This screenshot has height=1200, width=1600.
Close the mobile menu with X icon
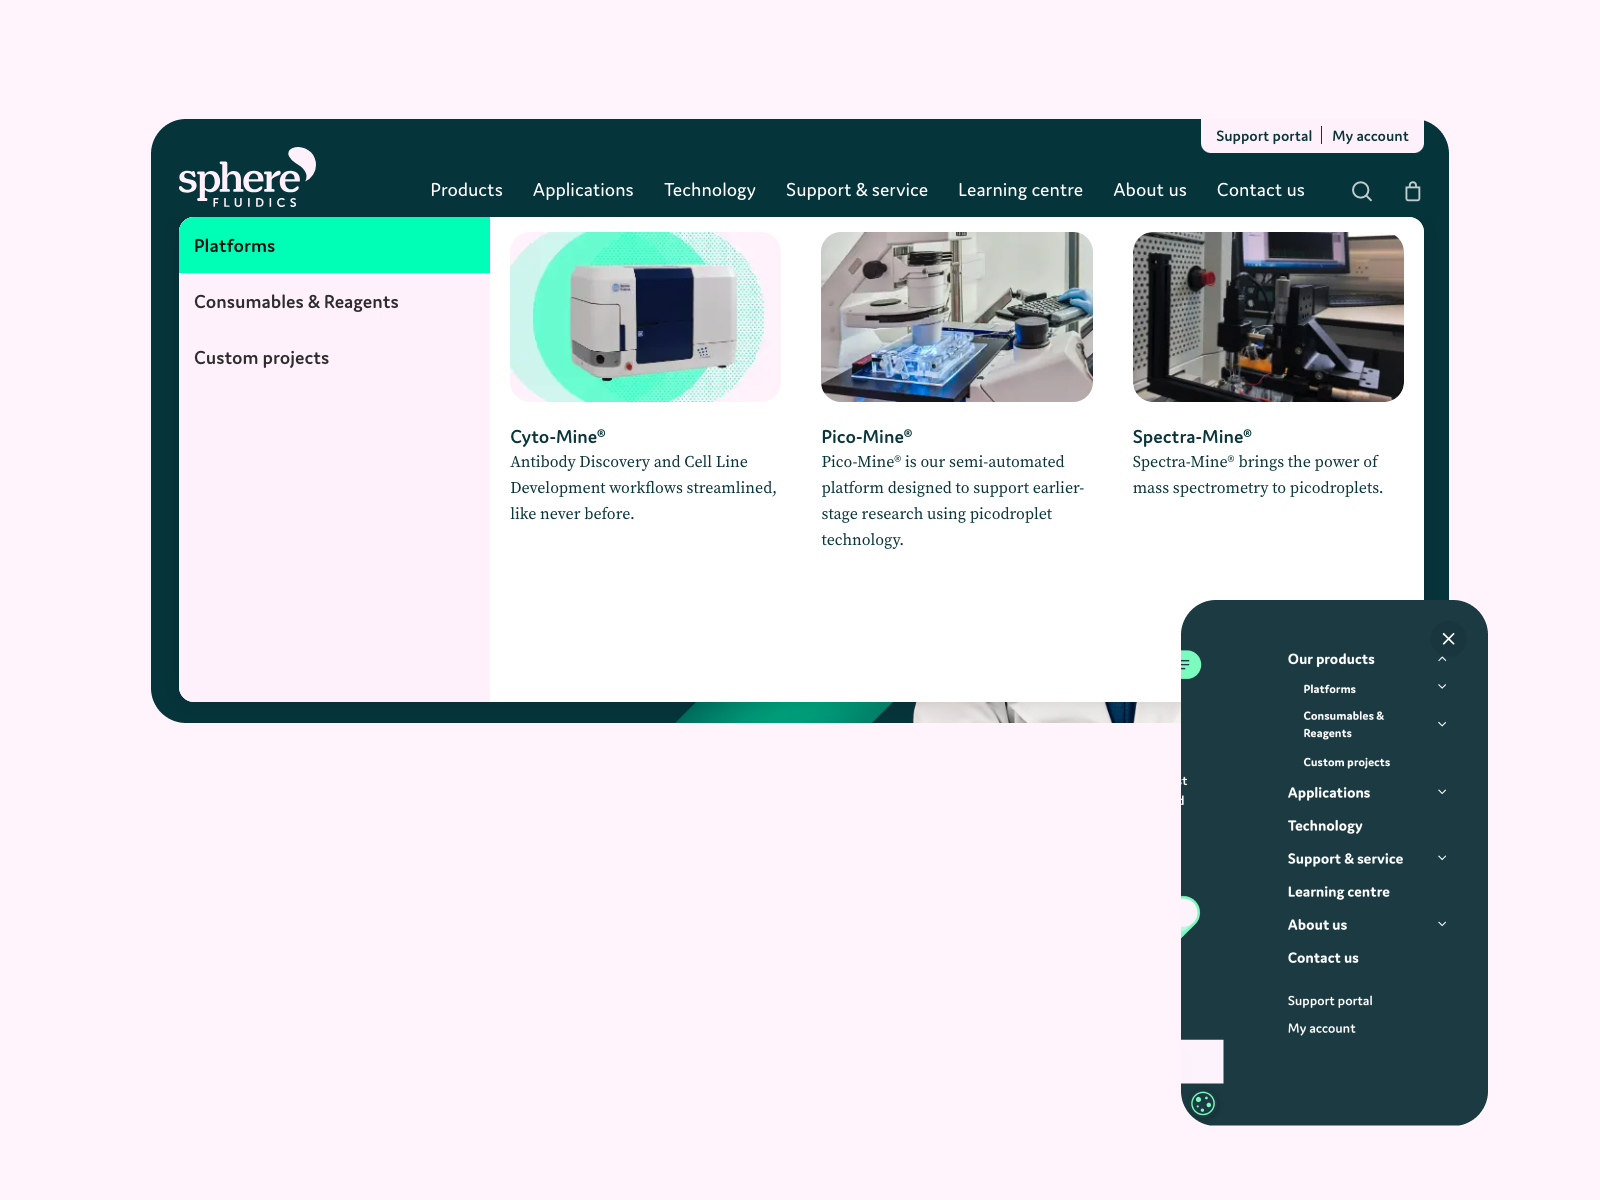pyautogui.click(x=1448, y=639)
